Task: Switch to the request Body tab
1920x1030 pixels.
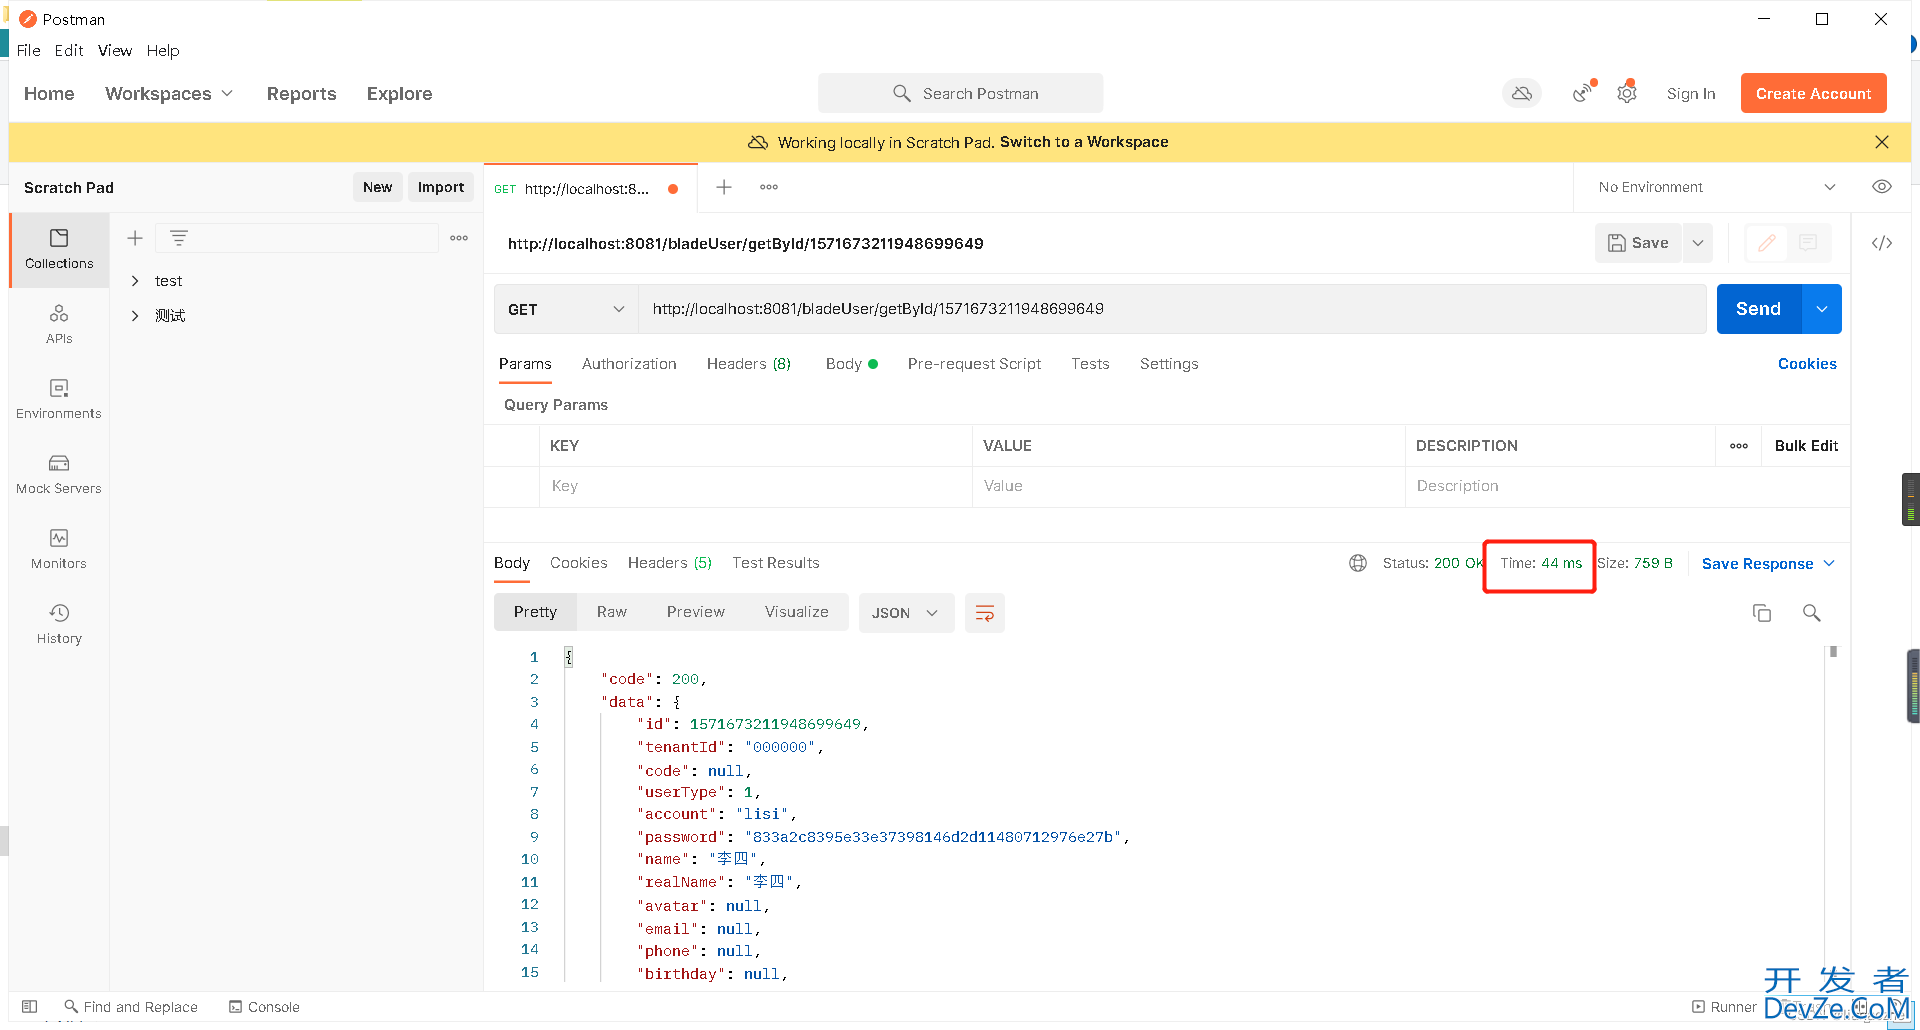Action: [x=851, y=364]
